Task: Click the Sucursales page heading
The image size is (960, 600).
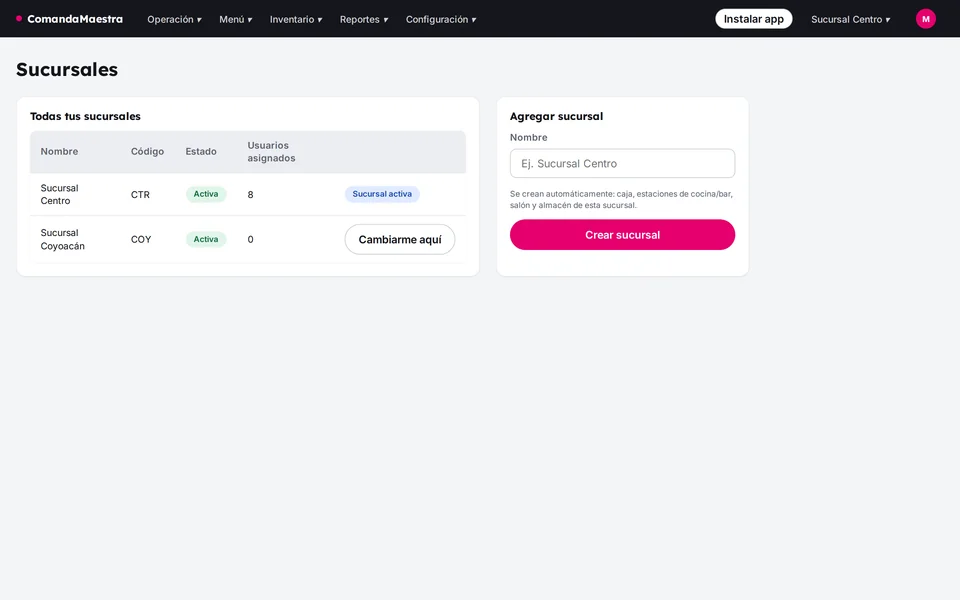Action: point(67,70)
